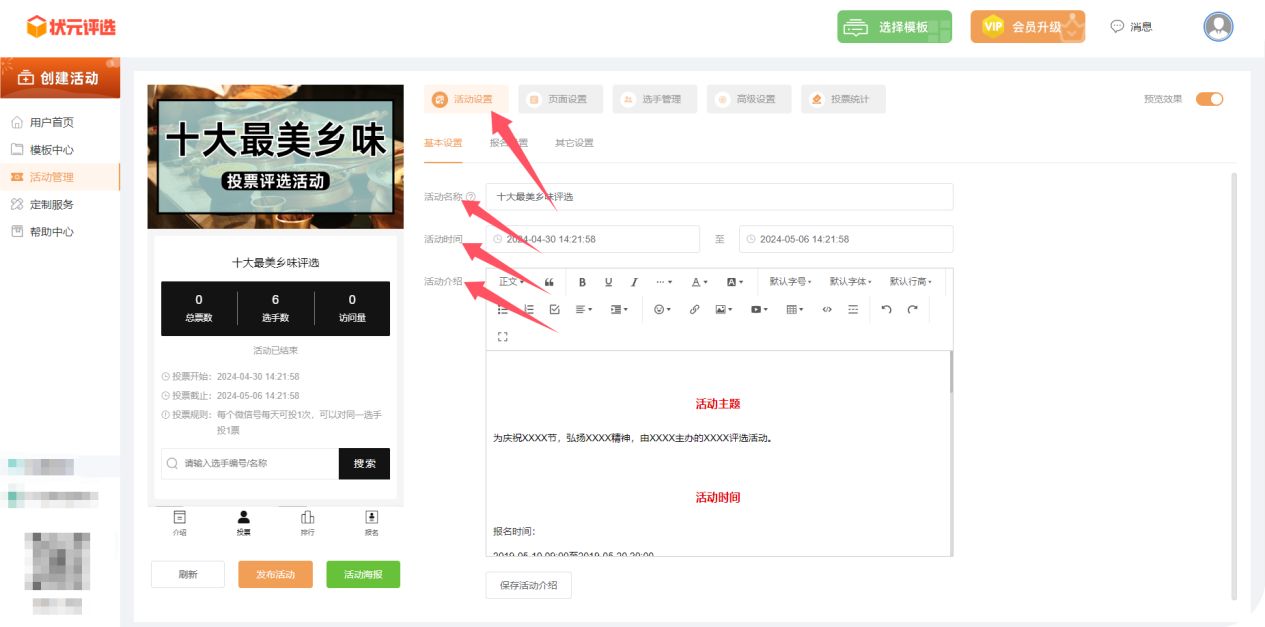The width and height of the screenshot is (1265, 627).
Task: Expand the 默认行高 line height dropdown
Action: click(x=910, y=282)
